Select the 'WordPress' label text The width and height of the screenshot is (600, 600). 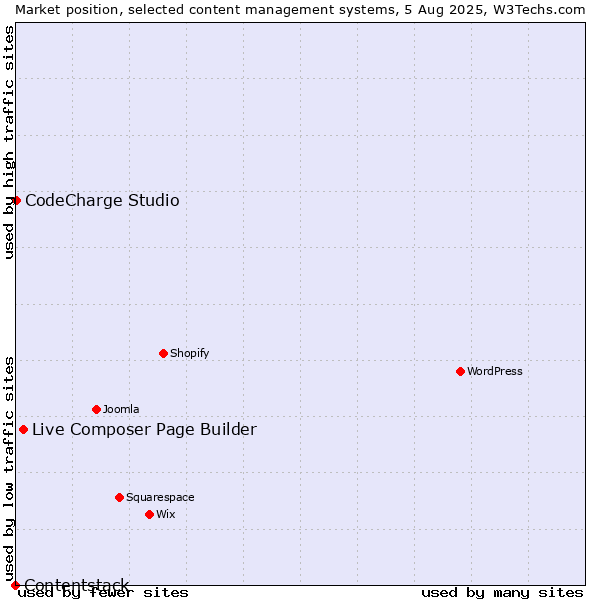click(494, 371)
